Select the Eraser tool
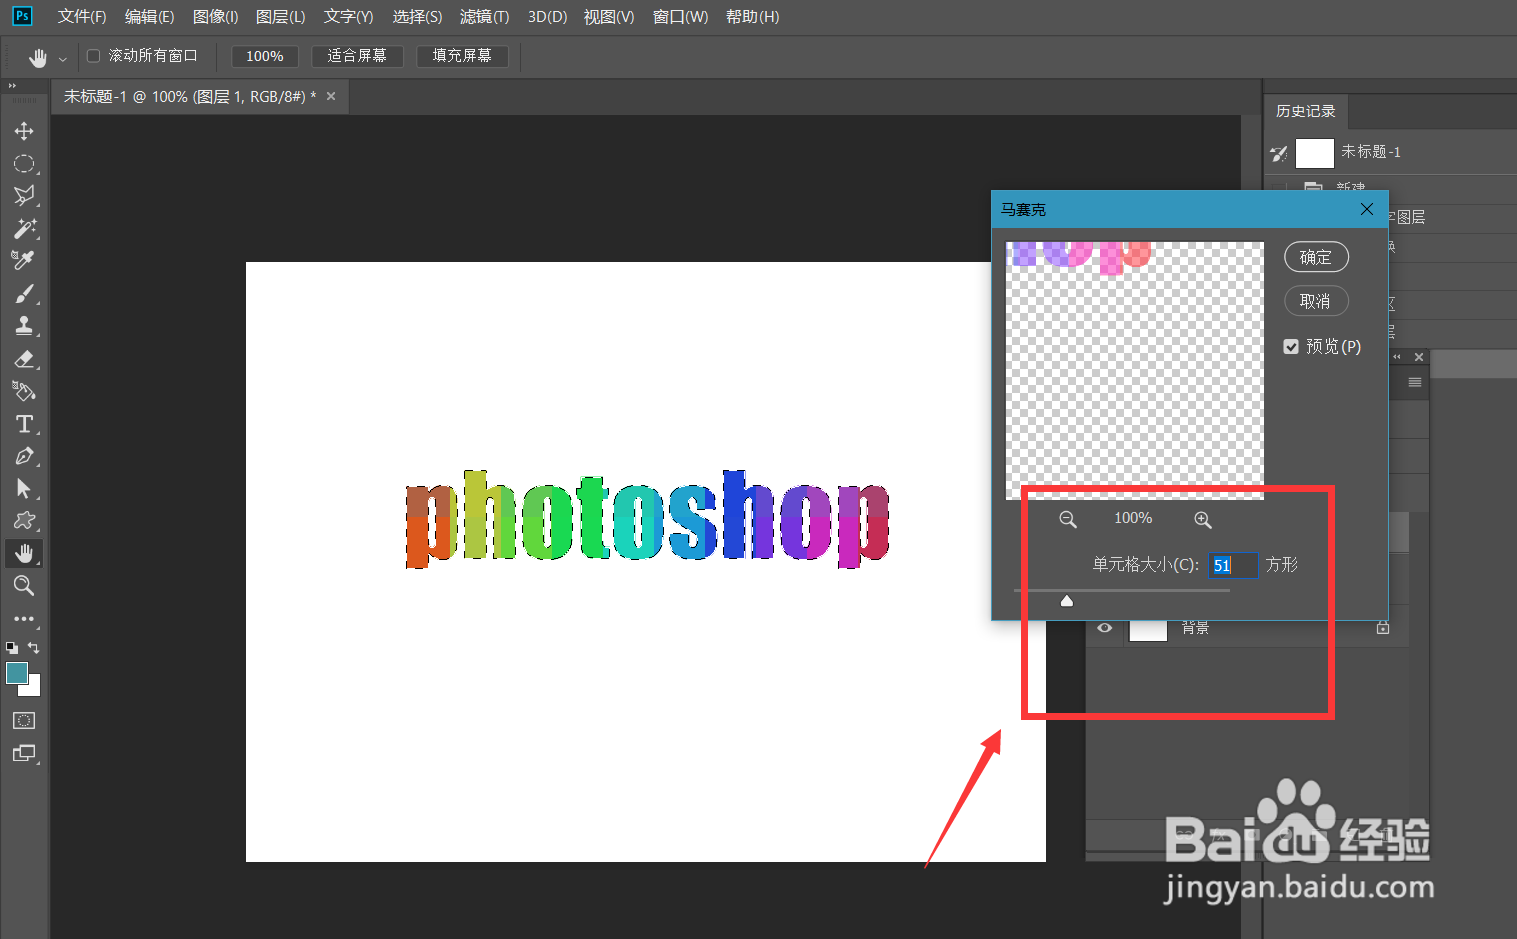 pyautogui.click(x=24, y=358)
